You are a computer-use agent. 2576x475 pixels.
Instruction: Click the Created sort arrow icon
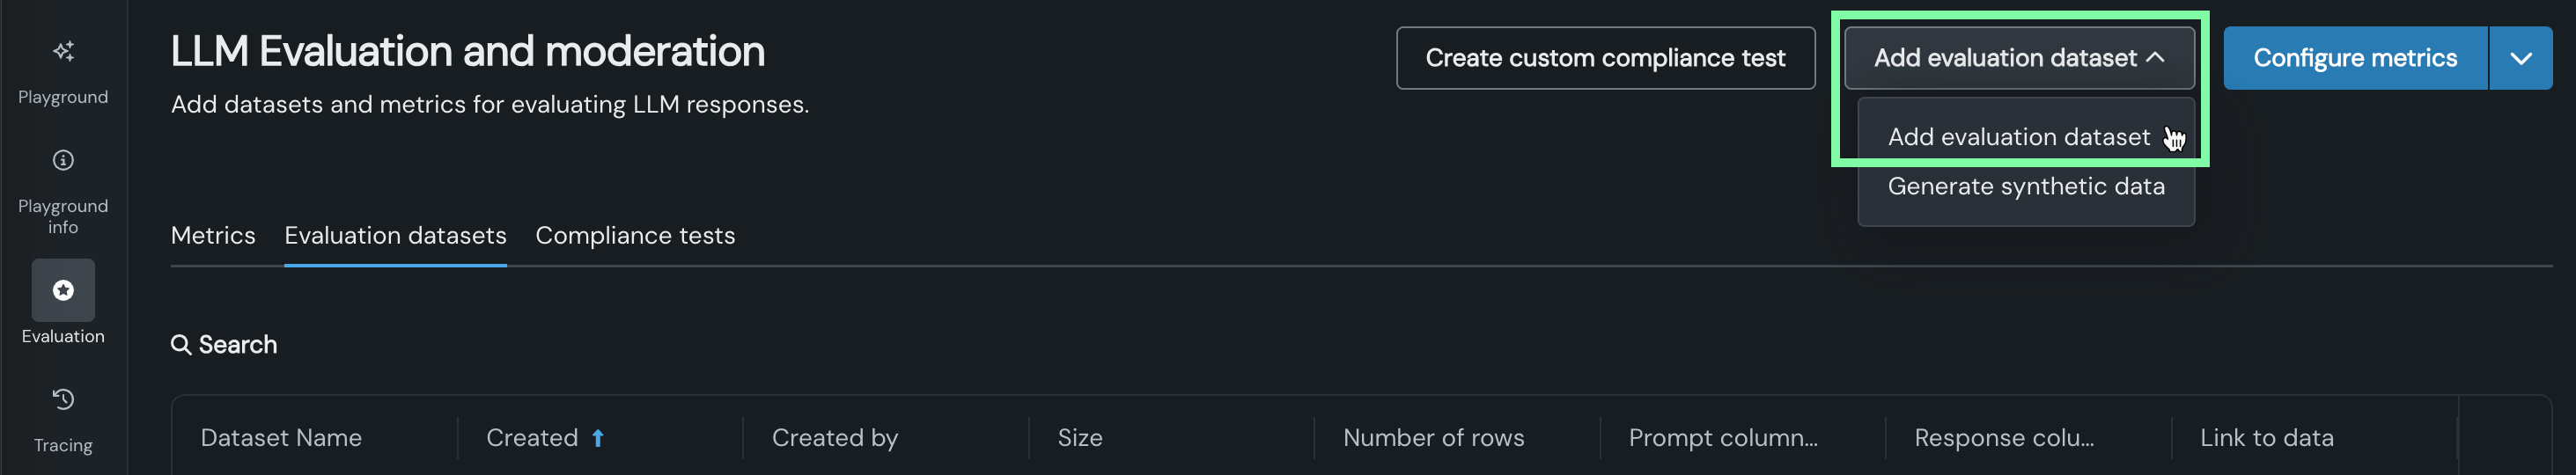pyautogui.click(x=598, y=438)
